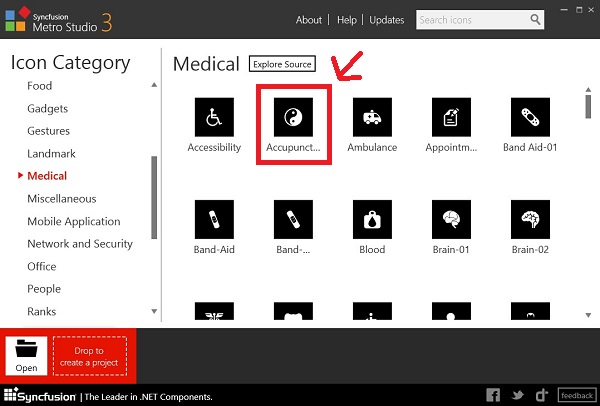Choose the Miscellaneous category
This screenshot has height=406, width=600.
click(x=62, y=199)
